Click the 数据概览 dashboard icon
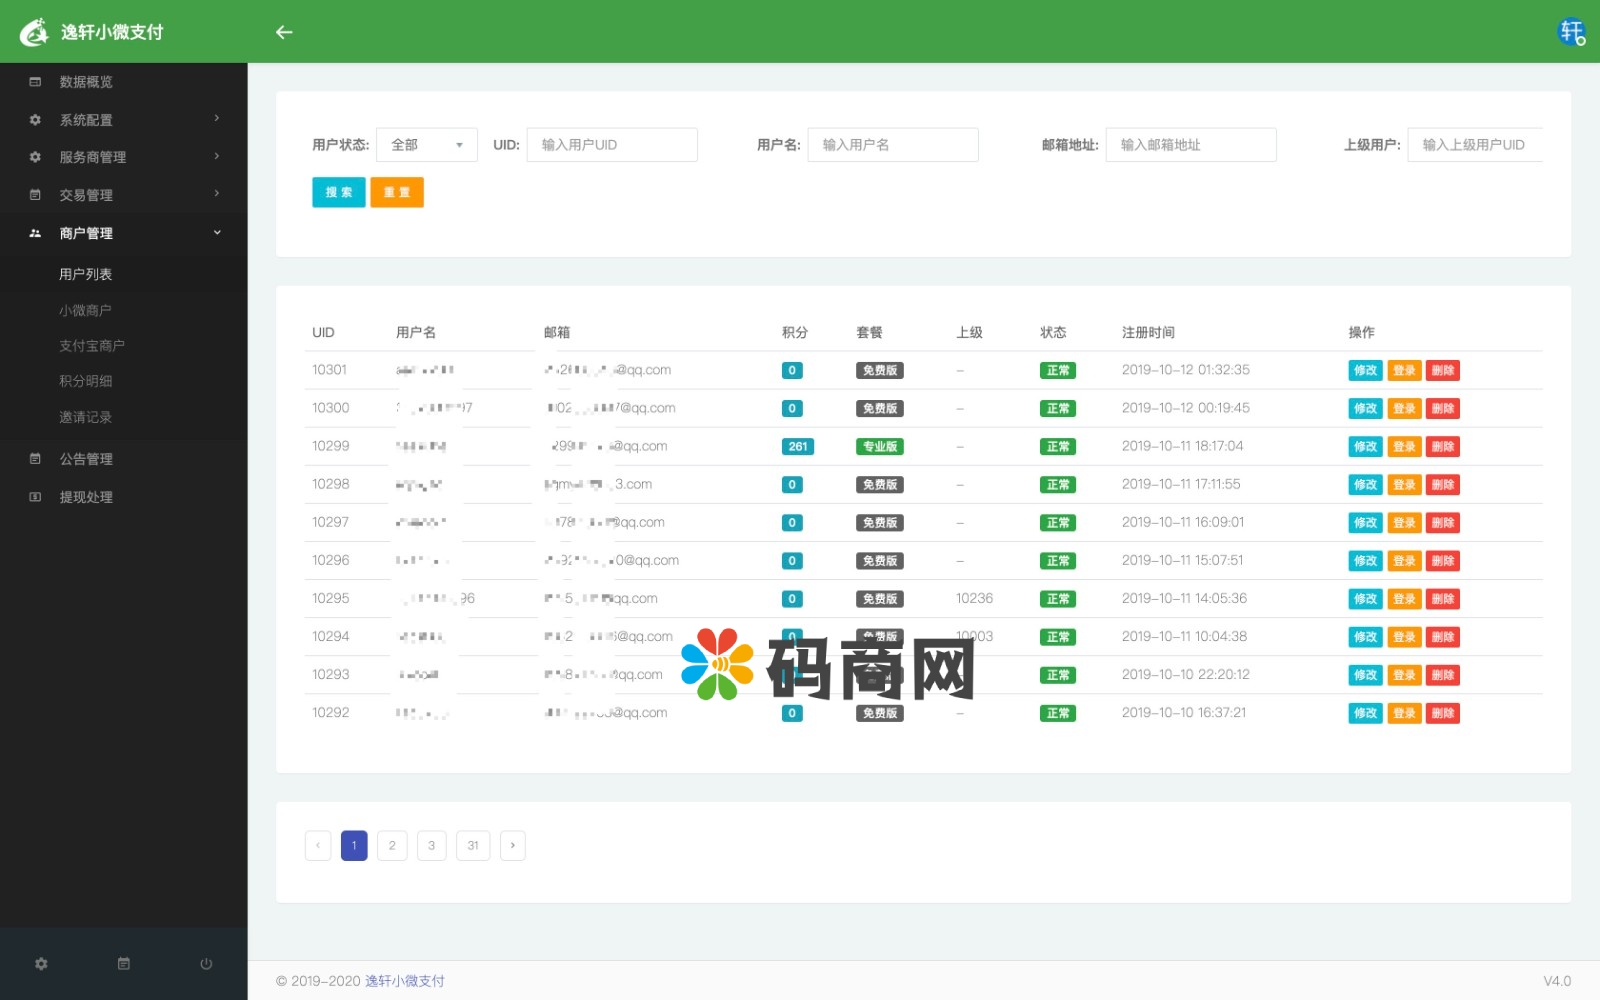The image size is (1600, 1000). point(35,82)
